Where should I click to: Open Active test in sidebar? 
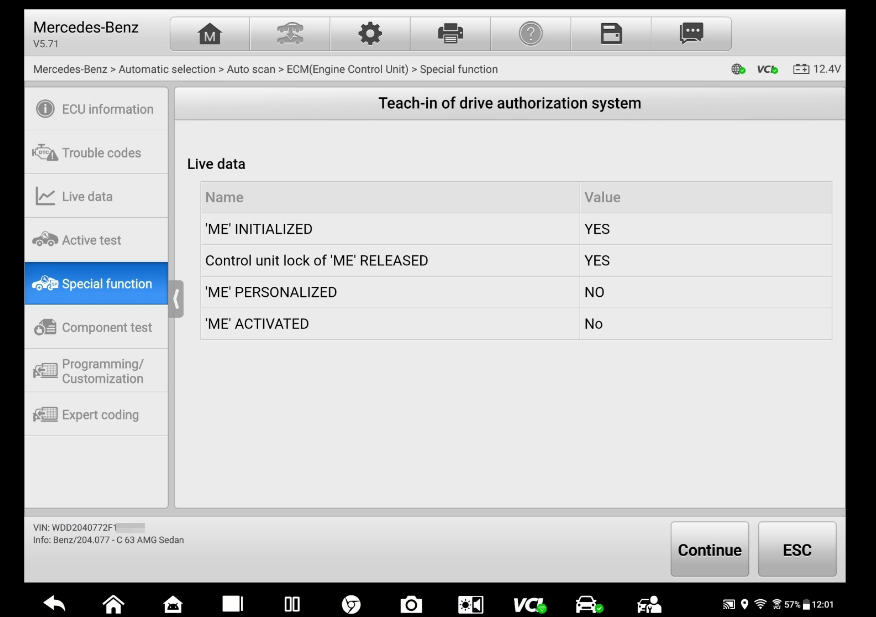tap(96, 240)
